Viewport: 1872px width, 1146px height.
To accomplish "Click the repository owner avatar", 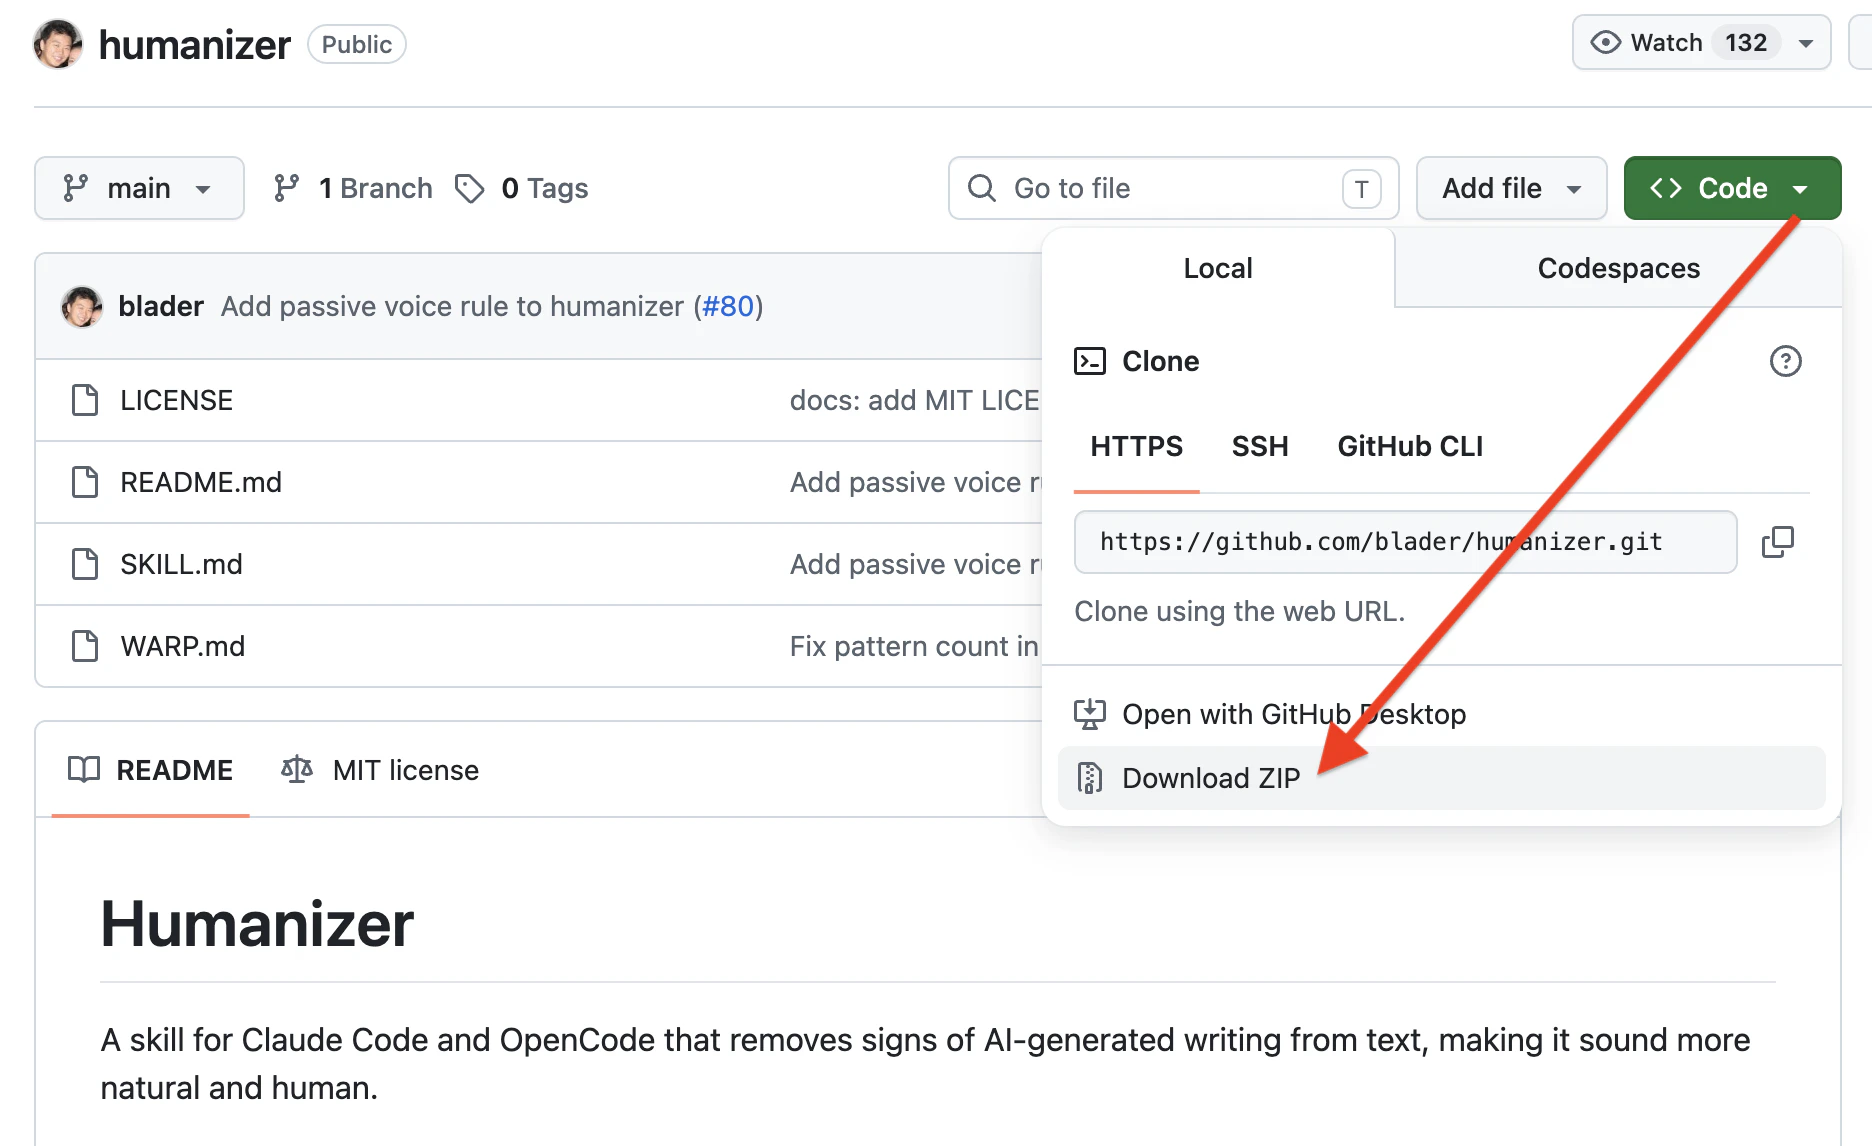I will [x=57, y=43].
